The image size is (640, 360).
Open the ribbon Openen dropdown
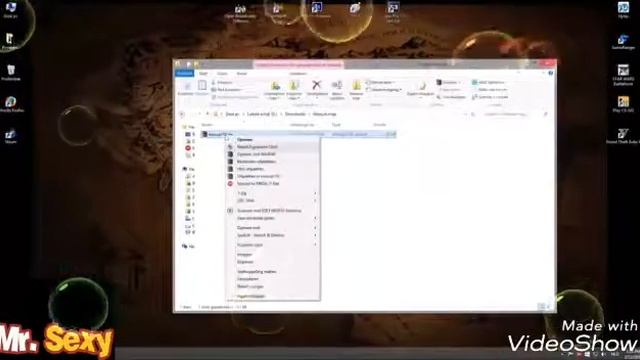(449, 82)
